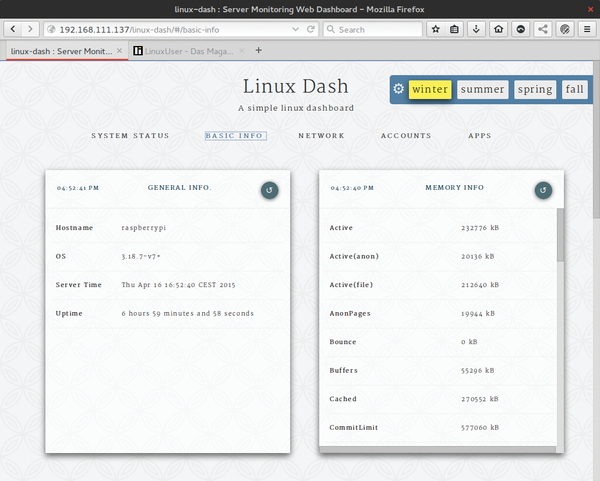Screen dimensions: 600x481
Task: Open the Firefox hamburger menu
Action: (587, 29)
